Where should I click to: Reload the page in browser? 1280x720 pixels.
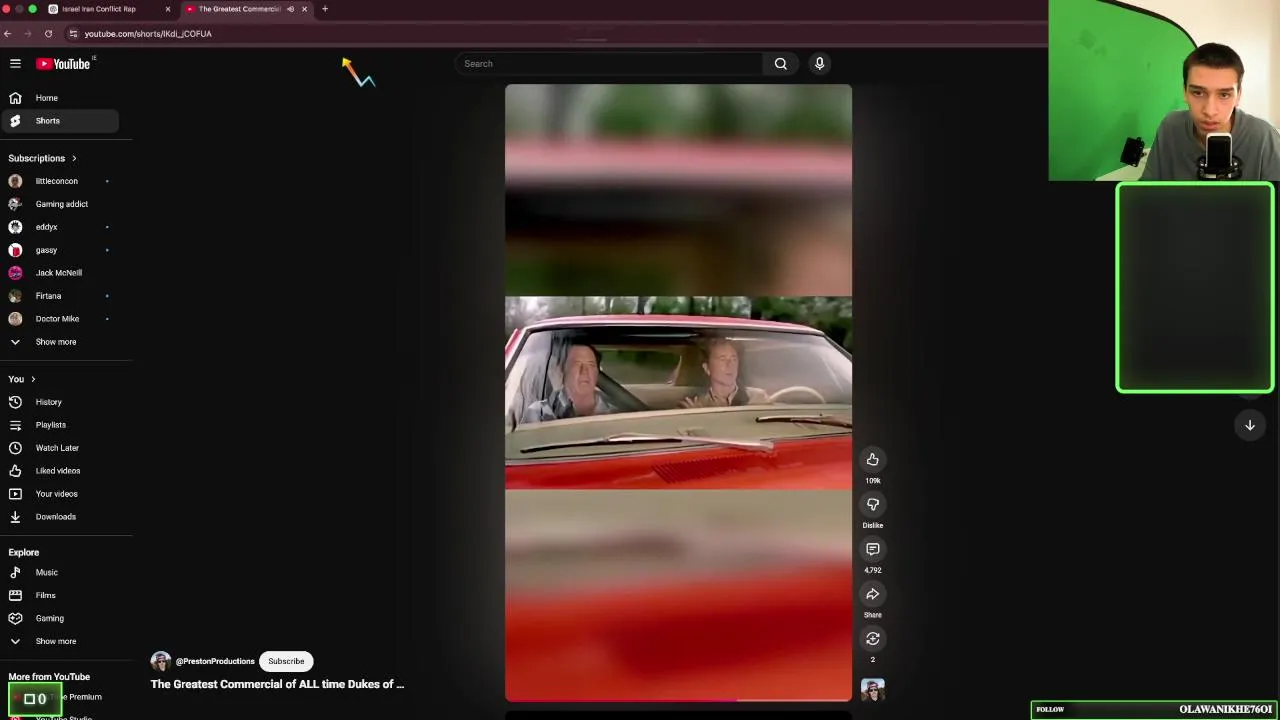[x=48, y=34]
